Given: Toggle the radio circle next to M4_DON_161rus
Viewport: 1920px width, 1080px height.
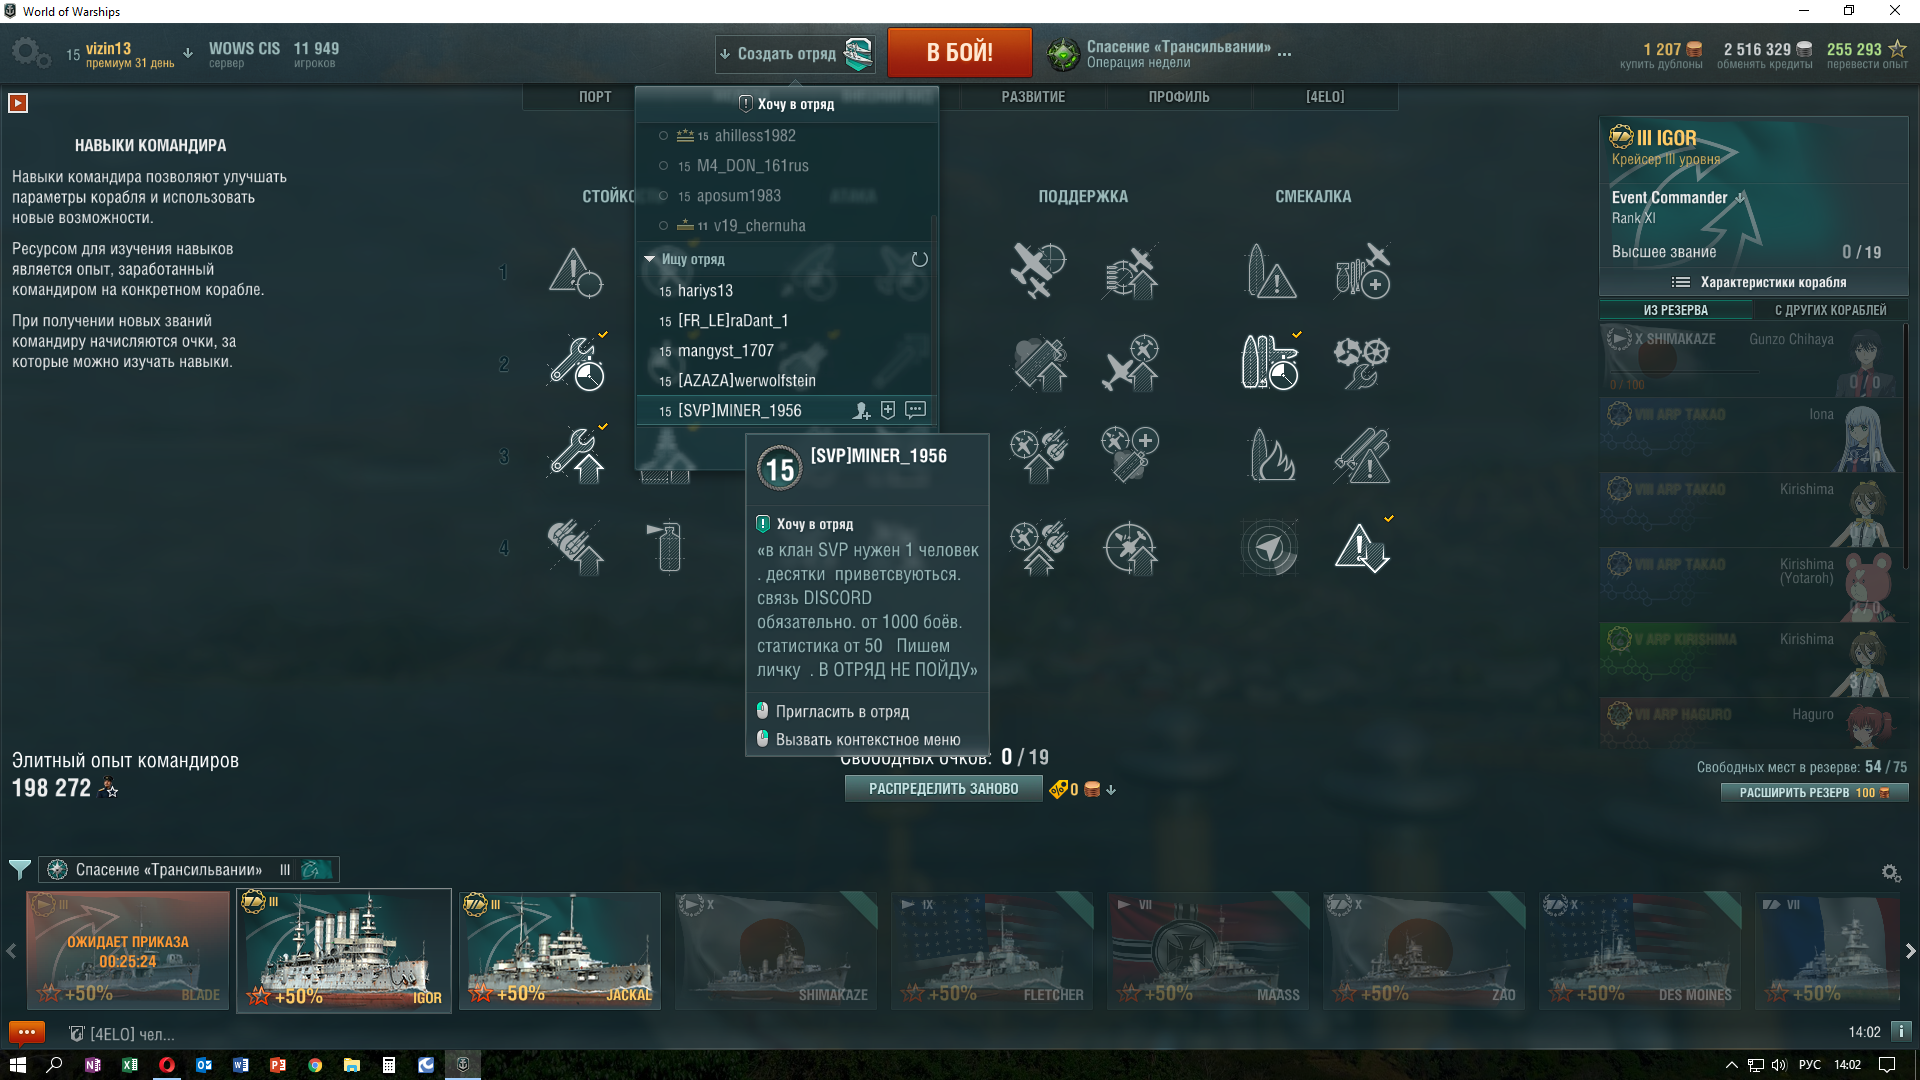Looking at the screenshot, I should [x=663, y=166].
